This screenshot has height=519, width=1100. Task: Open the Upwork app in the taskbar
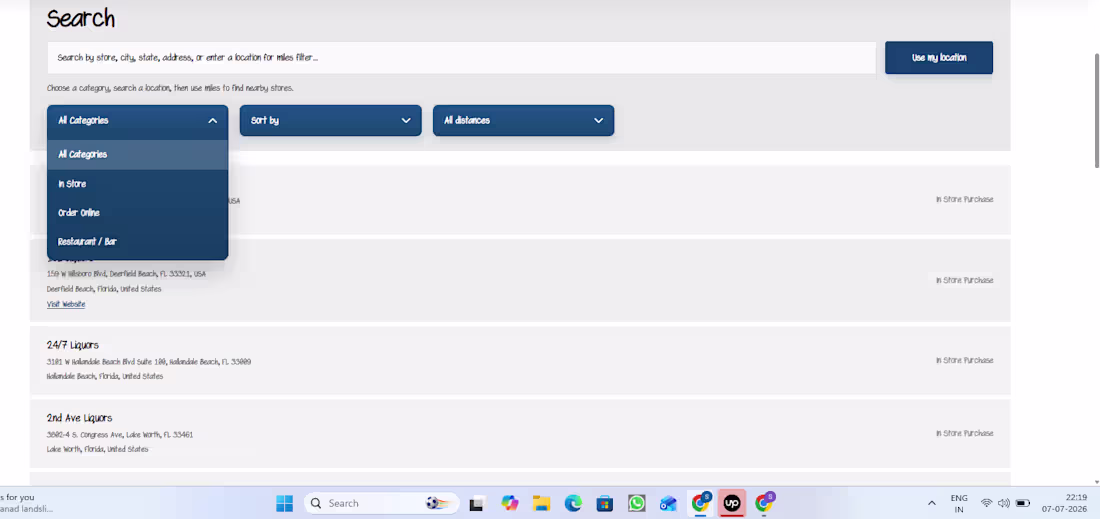[732, 503]
